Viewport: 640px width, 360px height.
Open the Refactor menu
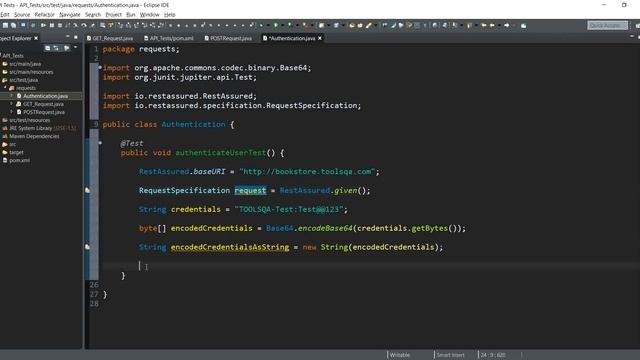coord(44,15)
